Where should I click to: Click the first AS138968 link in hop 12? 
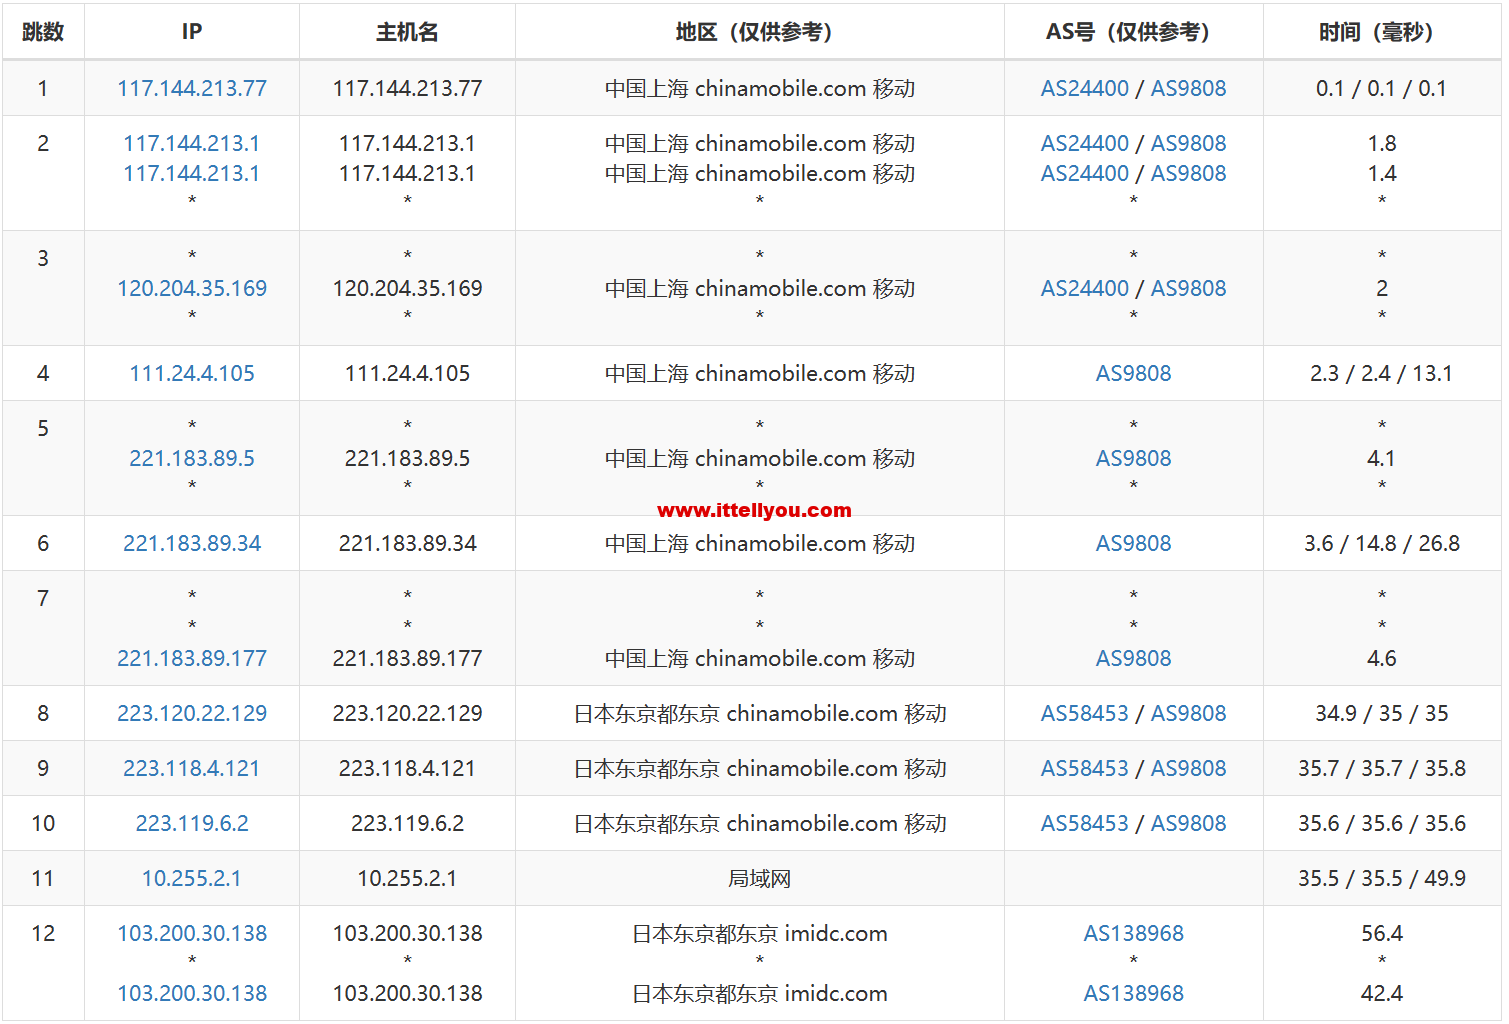pyautogui.click(x=1133, y=933)
